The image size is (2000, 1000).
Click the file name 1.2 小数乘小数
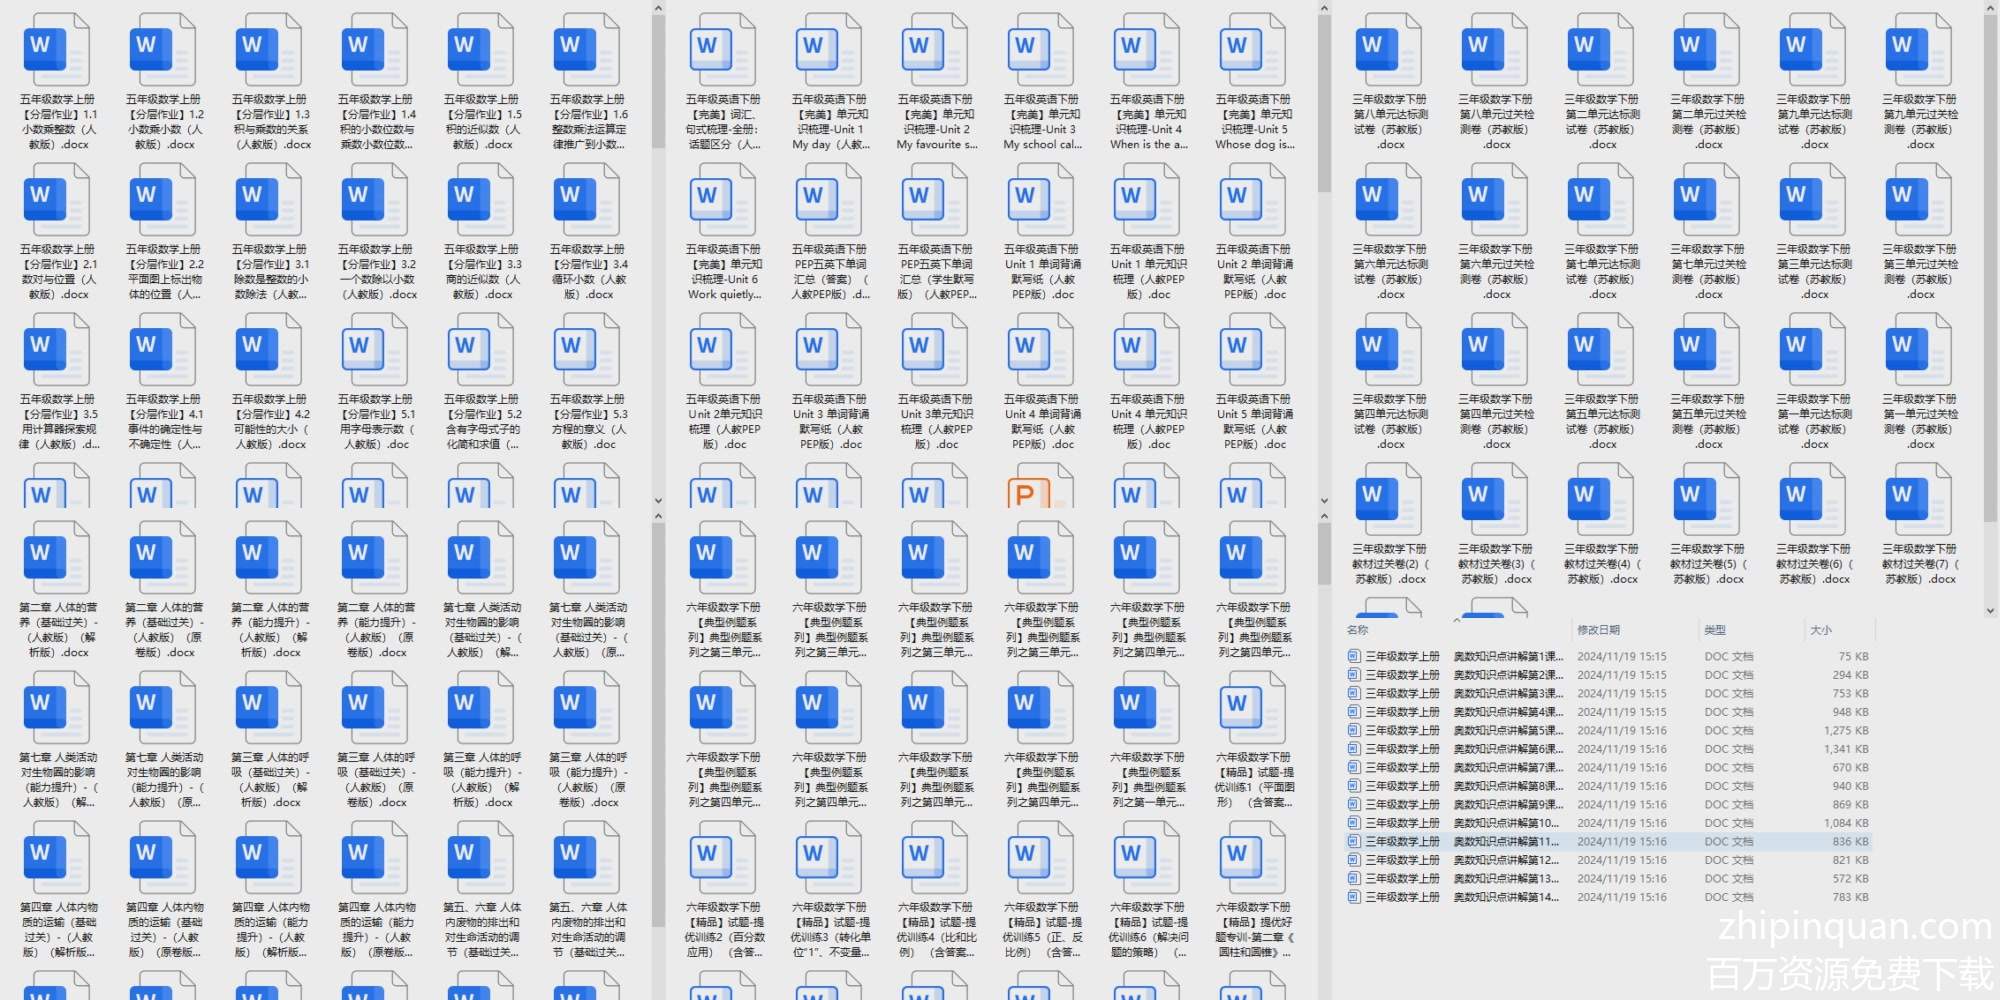[x=164, y=122]
